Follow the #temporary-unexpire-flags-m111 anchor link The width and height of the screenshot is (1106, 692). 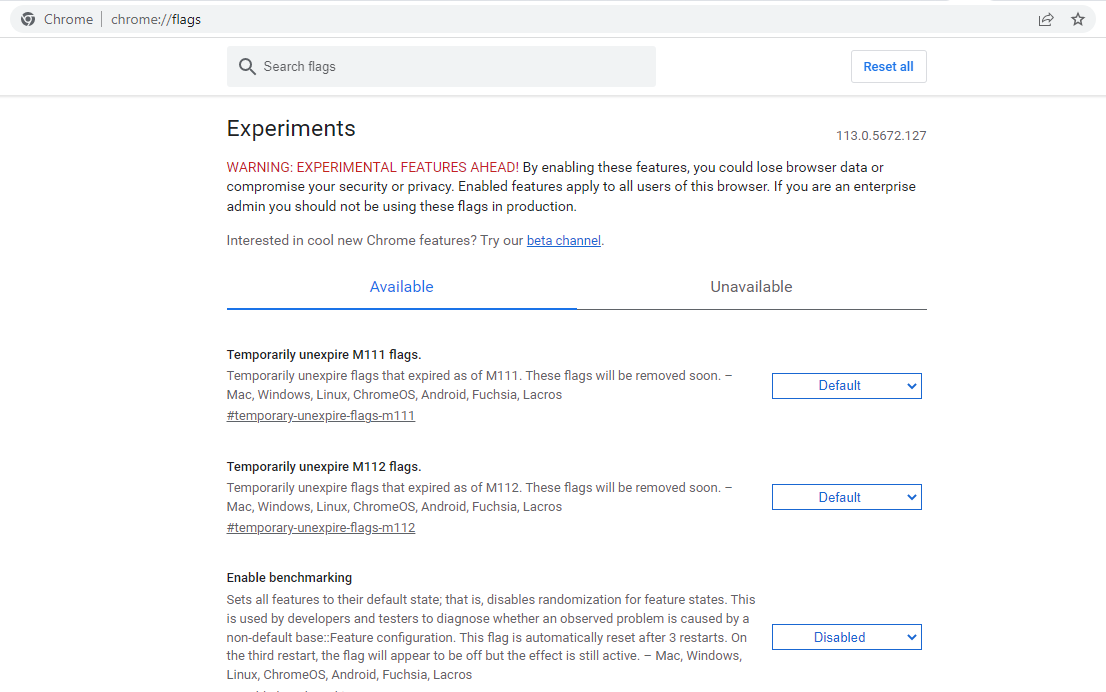pyautogui.click(x=321, y=416)
